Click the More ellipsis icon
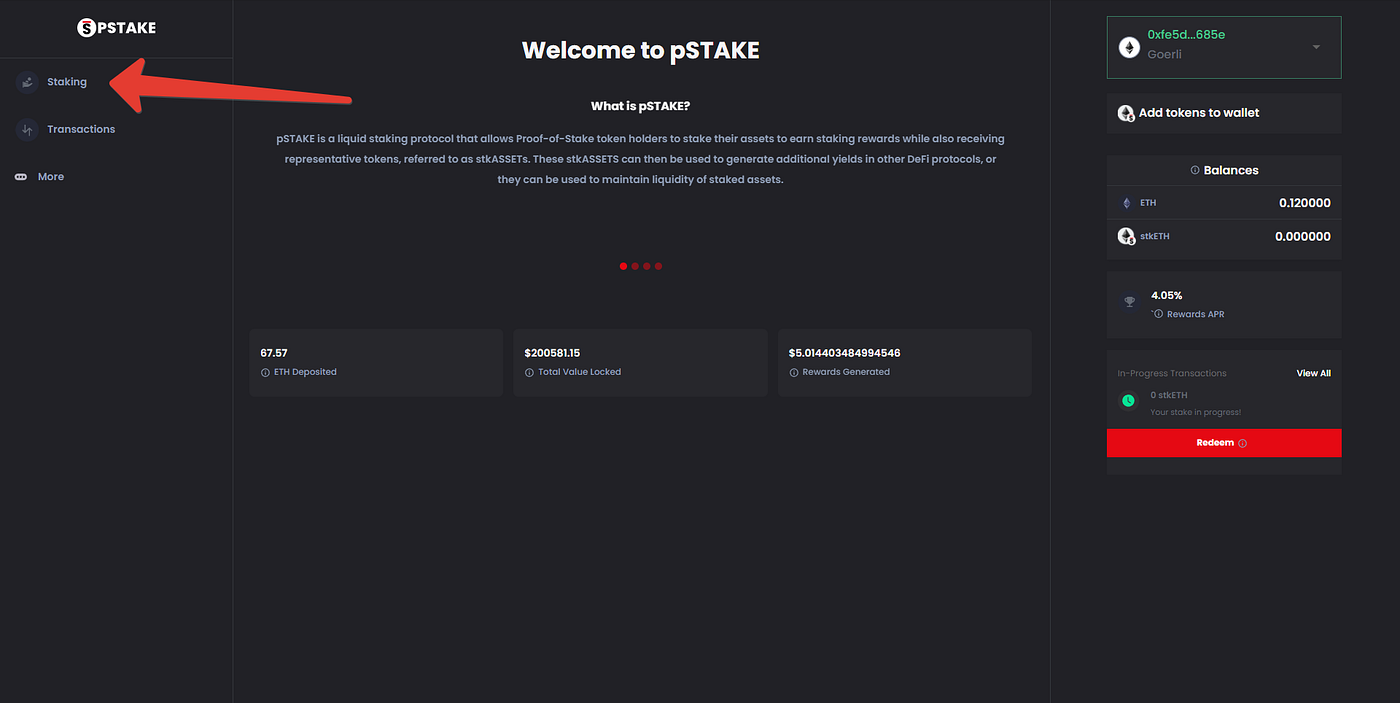1400x703 pixels. click(21, 177)
